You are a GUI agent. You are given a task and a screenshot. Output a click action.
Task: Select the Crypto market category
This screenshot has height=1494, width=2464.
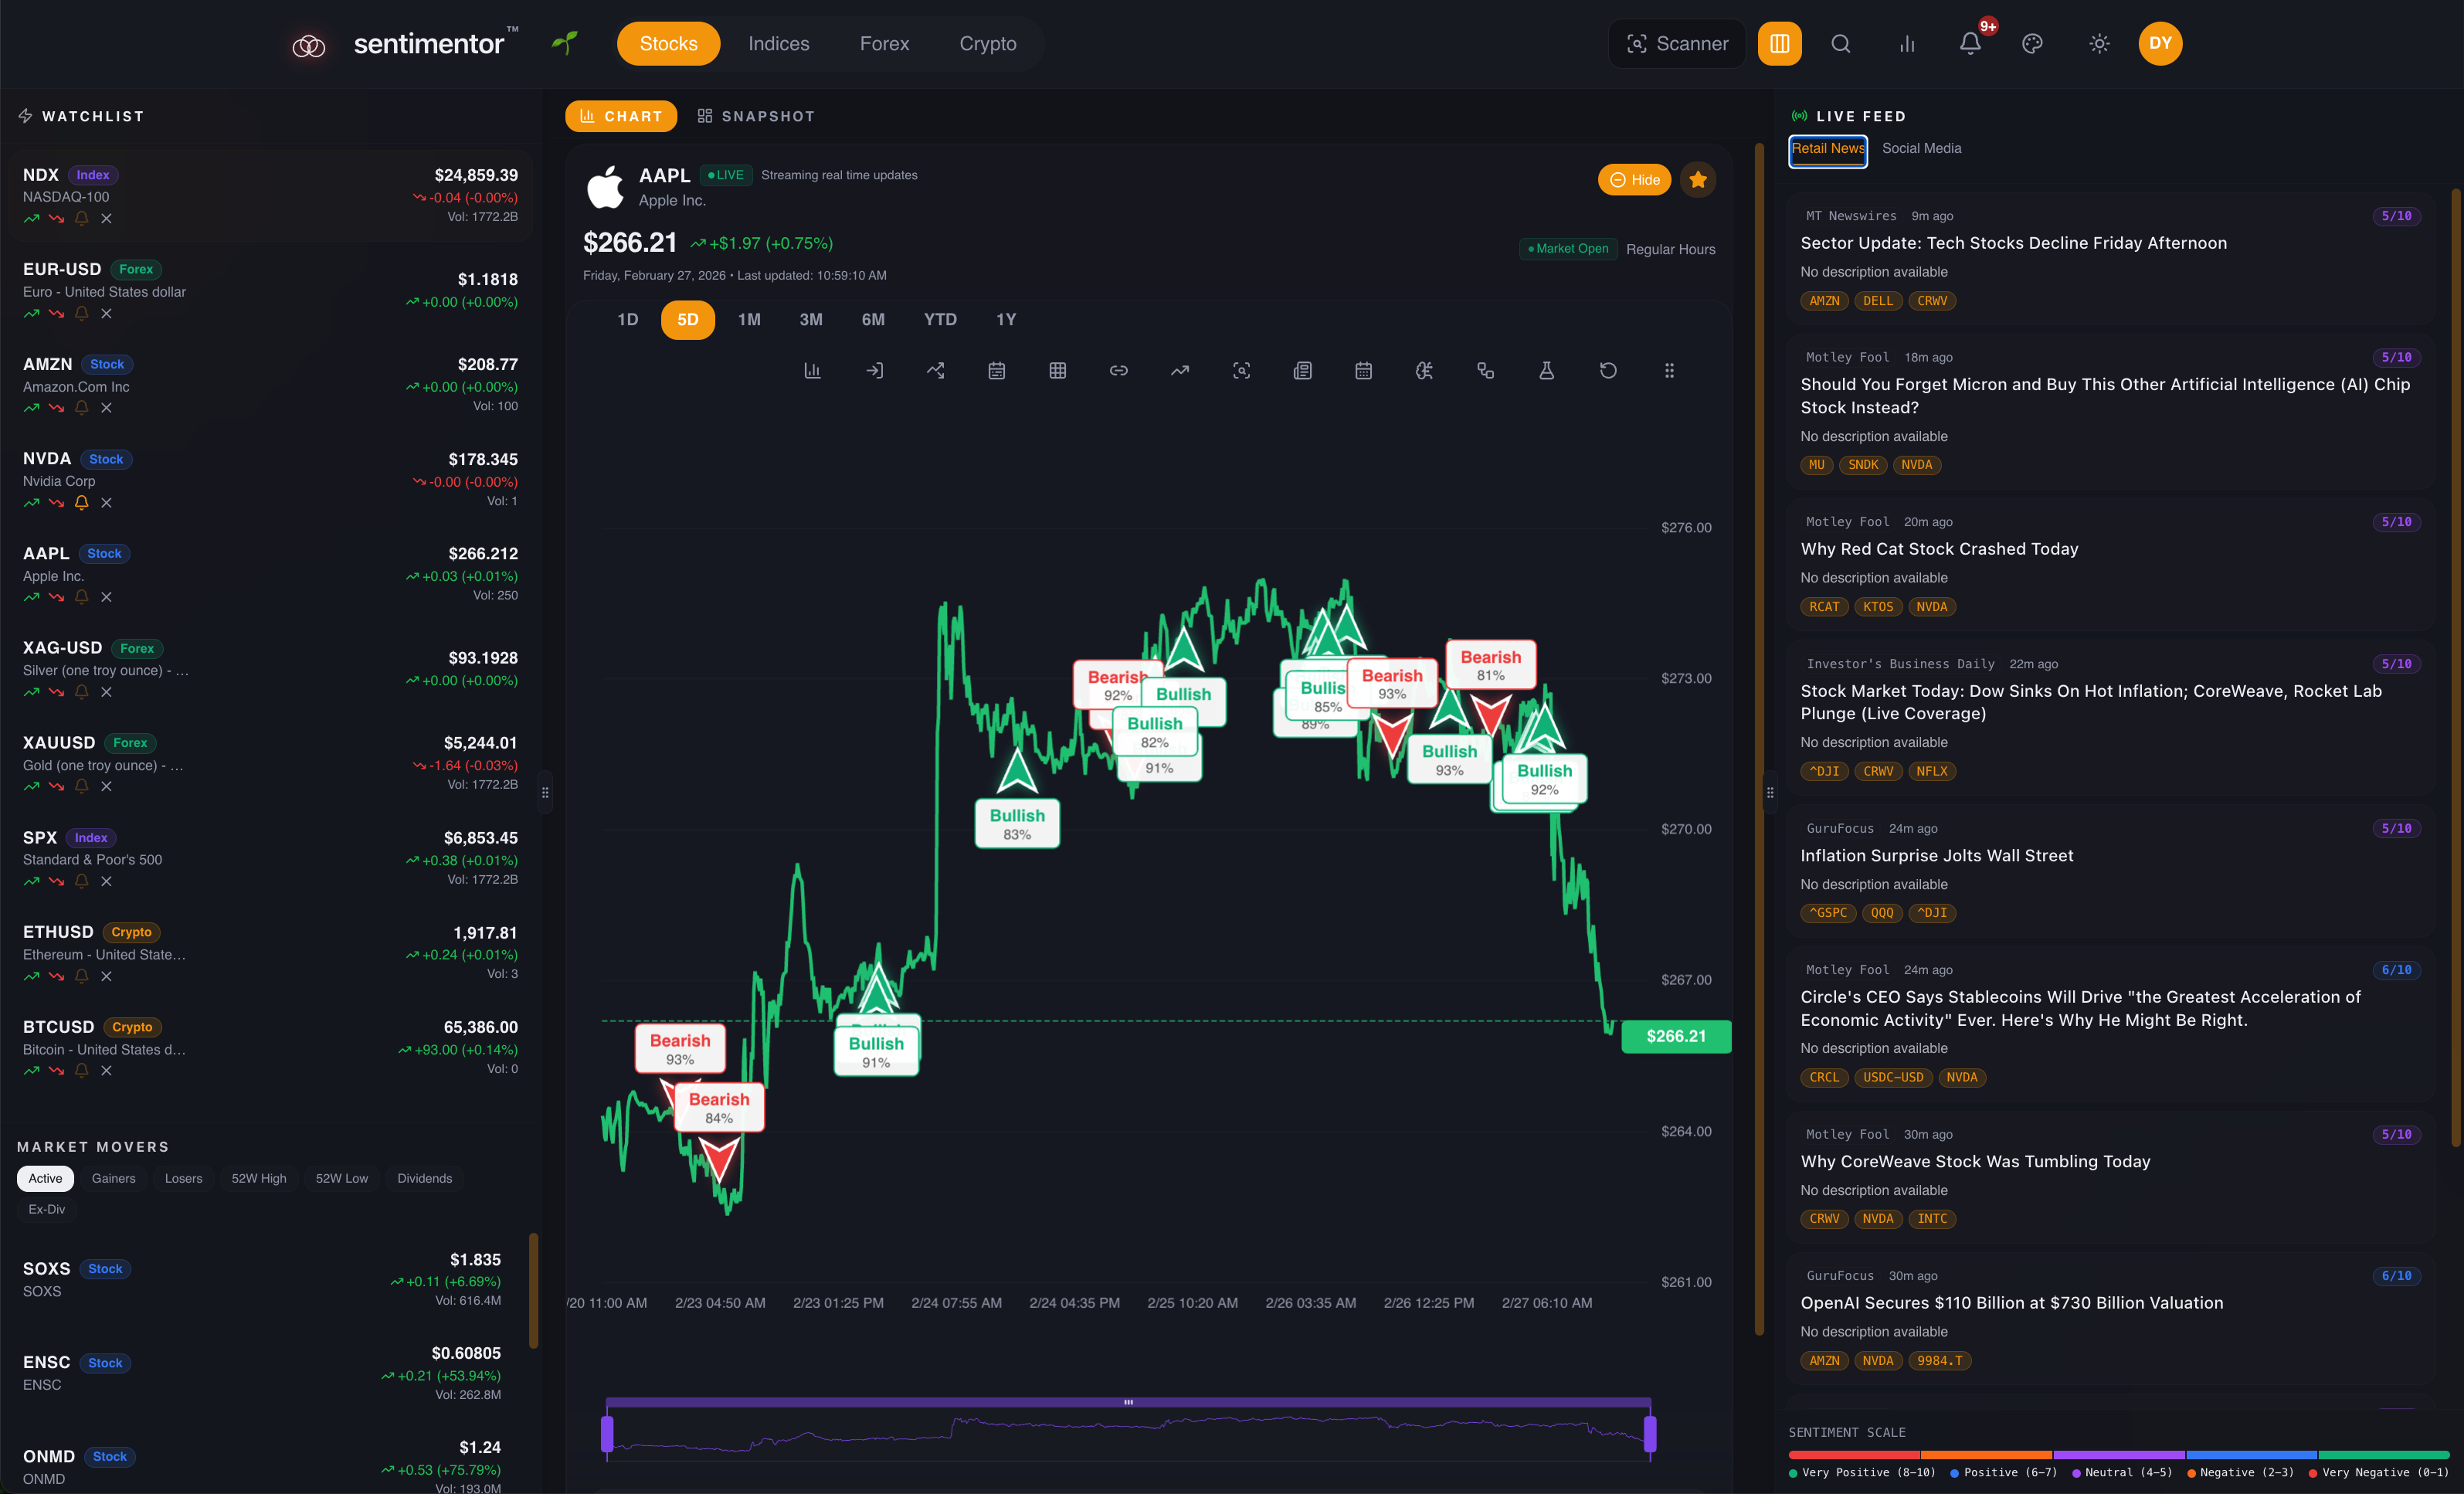click(987, 43)
